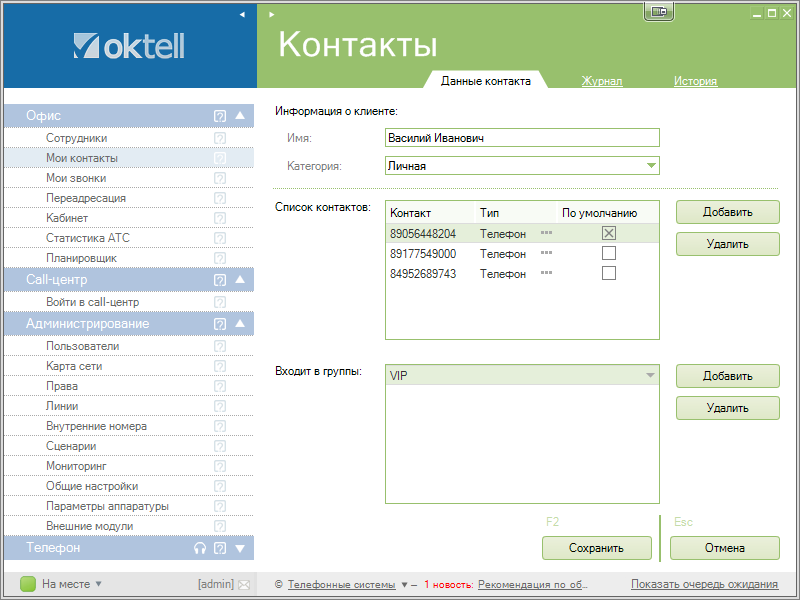Screen dimensions: 803x602
Task: Click the green status indicator На месте
Action: coord(28,584)
